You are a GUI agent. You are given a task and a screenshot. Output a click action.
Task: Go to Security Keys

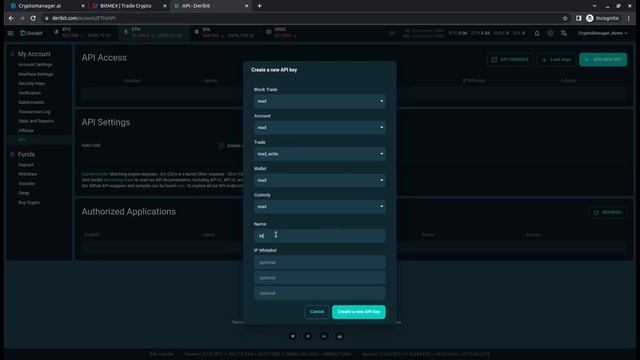(31, 83)
